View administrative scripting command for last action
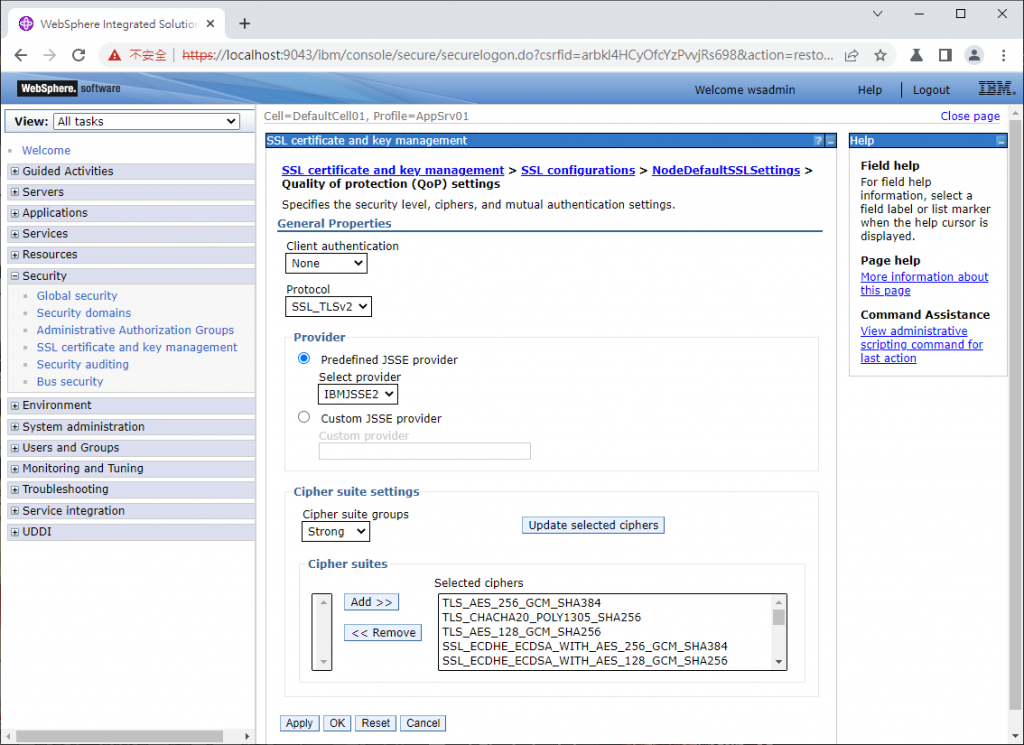The image size is (1024, 745). tap(921, 345)
